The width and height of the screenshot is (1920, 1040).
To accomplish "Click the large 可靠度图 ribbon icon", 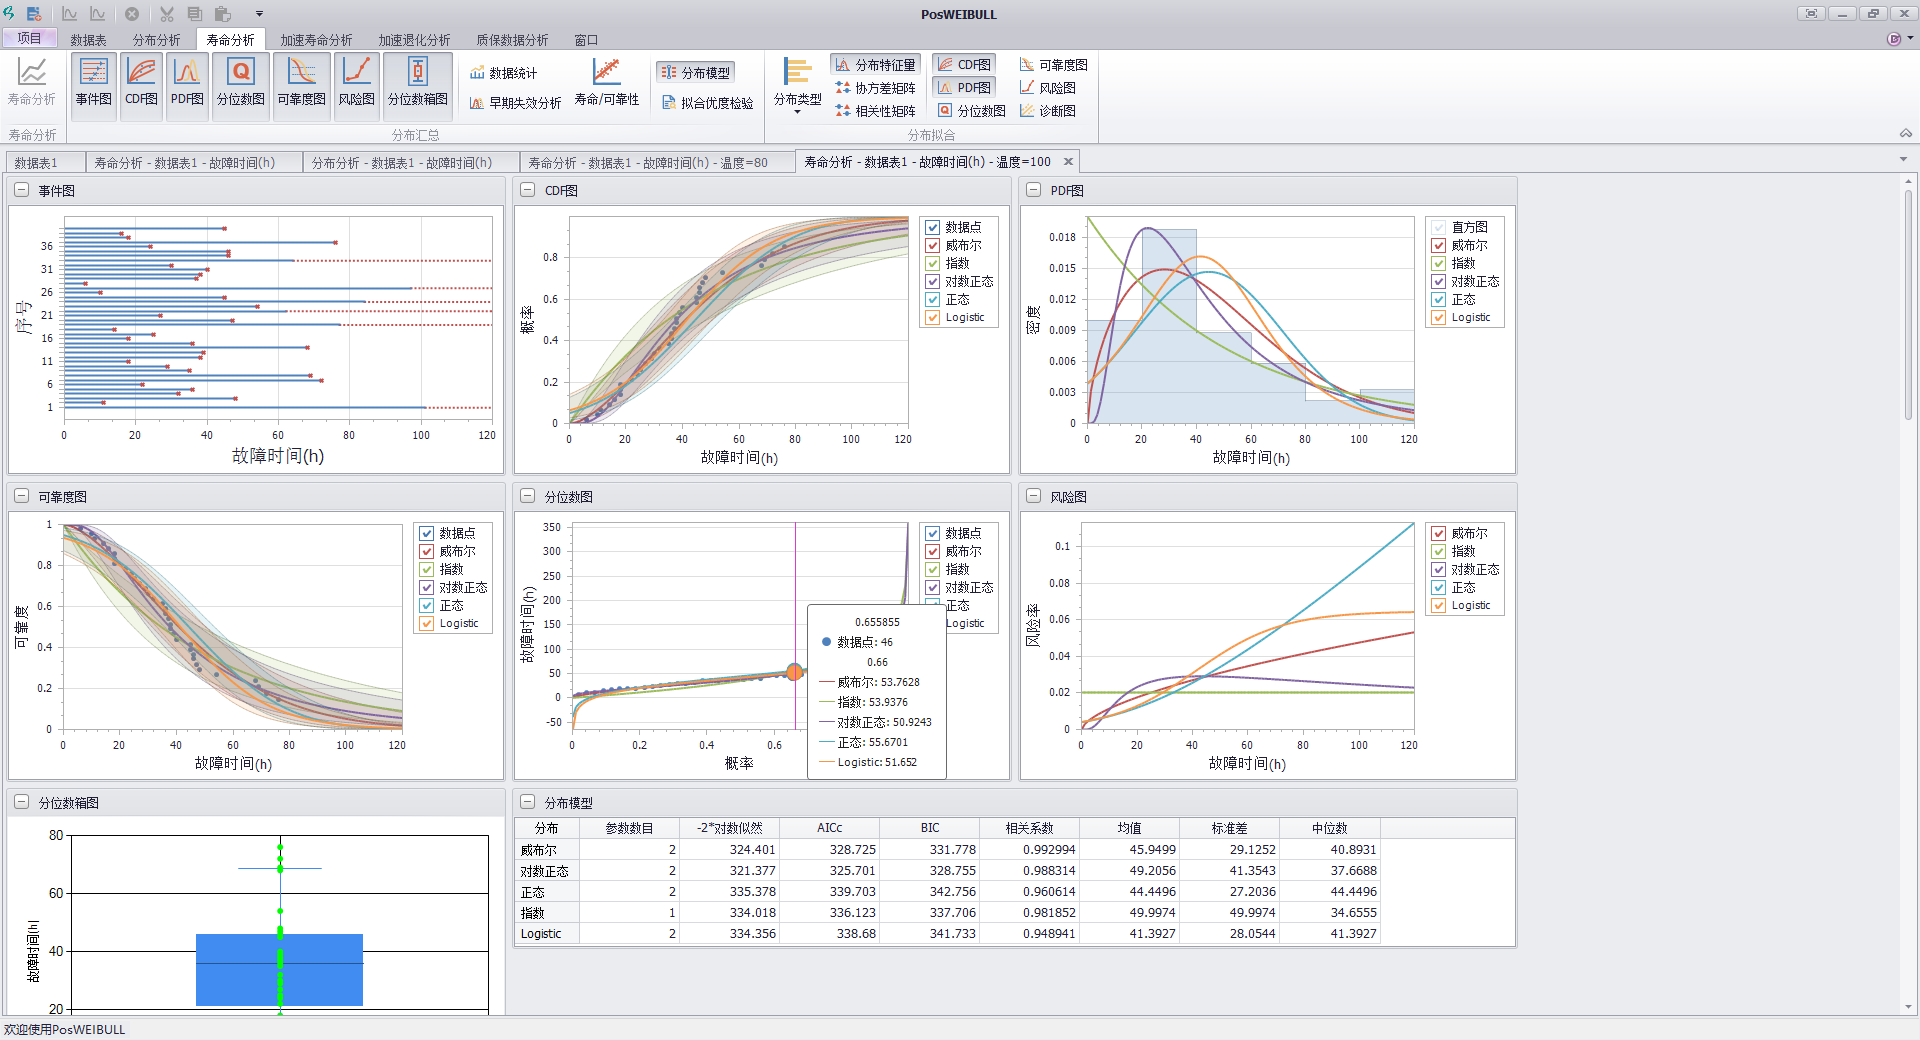I will pyautogui.click(x=301, y=84).
